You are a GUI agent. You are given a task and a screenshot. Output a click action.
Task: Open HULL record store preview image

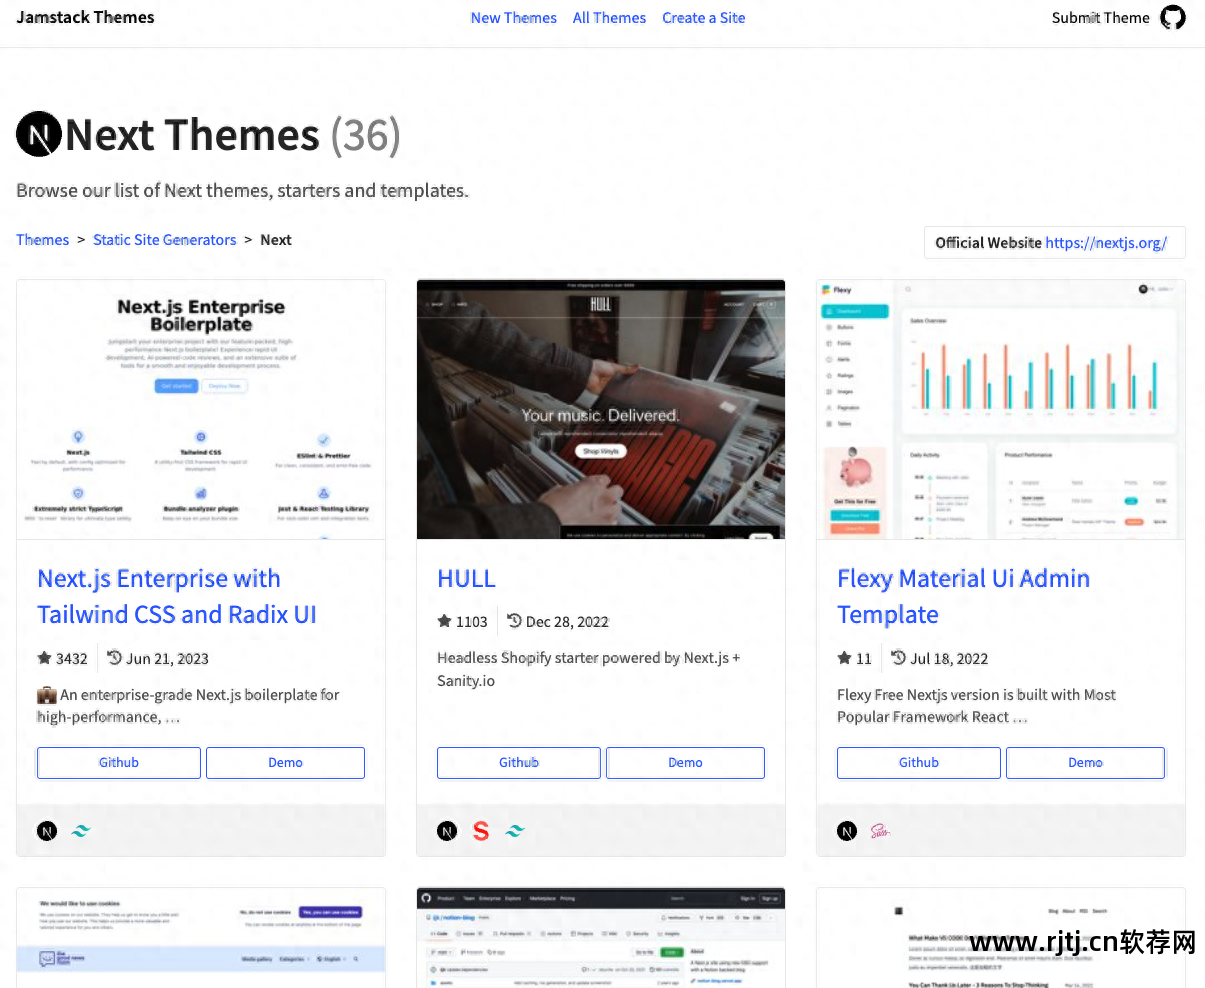pyautogui.click(x=601, y=410)
